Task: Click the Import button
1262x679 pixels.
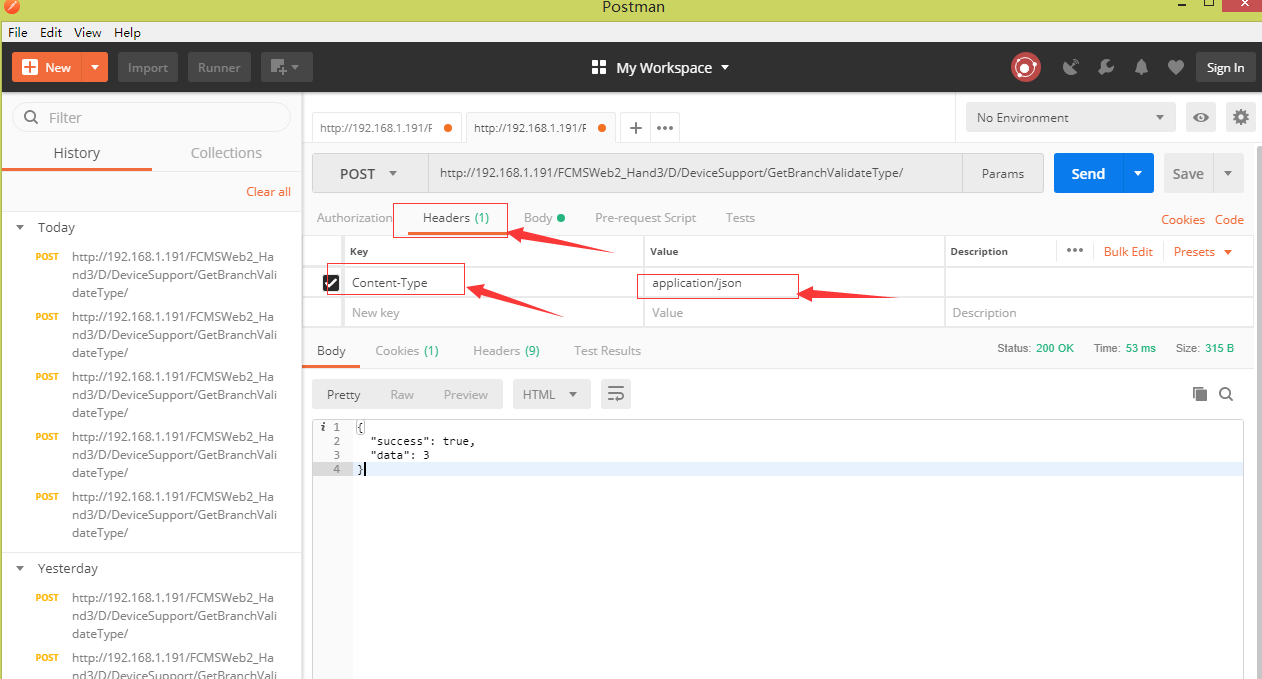Action: [148, 67]
